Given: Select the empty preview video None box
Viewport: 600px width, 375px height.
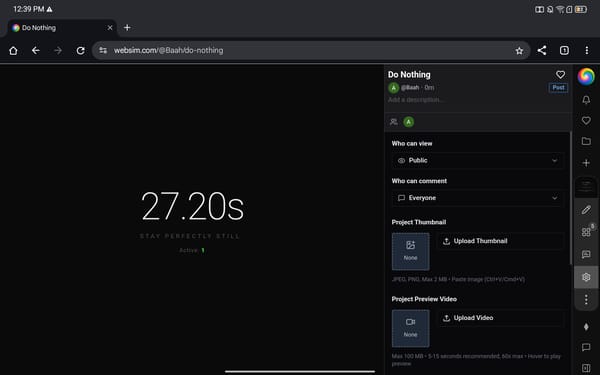Looking at the screenshot, I should coord(410,328).
